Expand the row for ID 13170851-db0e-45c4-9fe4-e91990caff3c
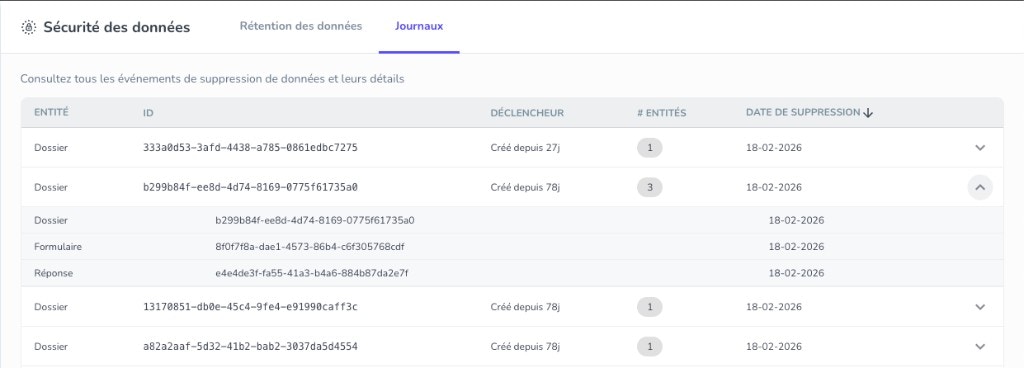Viewport: 1024px width, 368px height. coord(980,307)
